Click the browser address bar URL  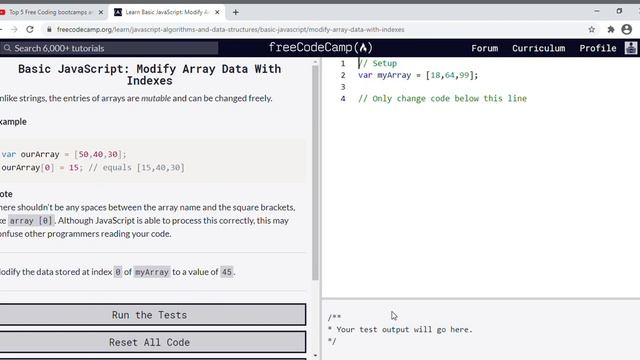[x=231, y=29]
